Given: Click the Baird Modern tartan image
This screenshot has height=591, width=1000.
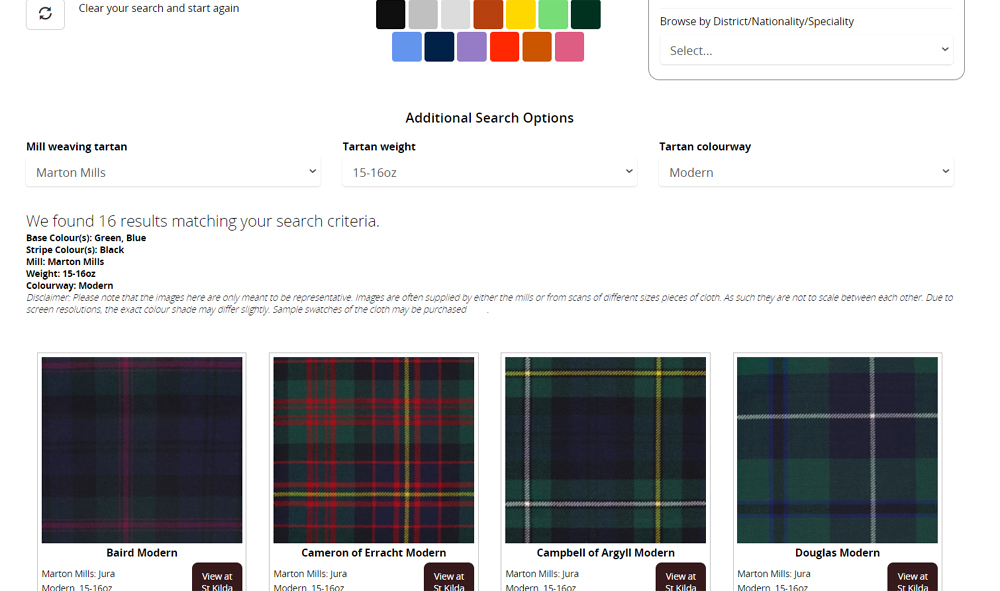Looking at the screenshot, I should [x=142, y=450].
